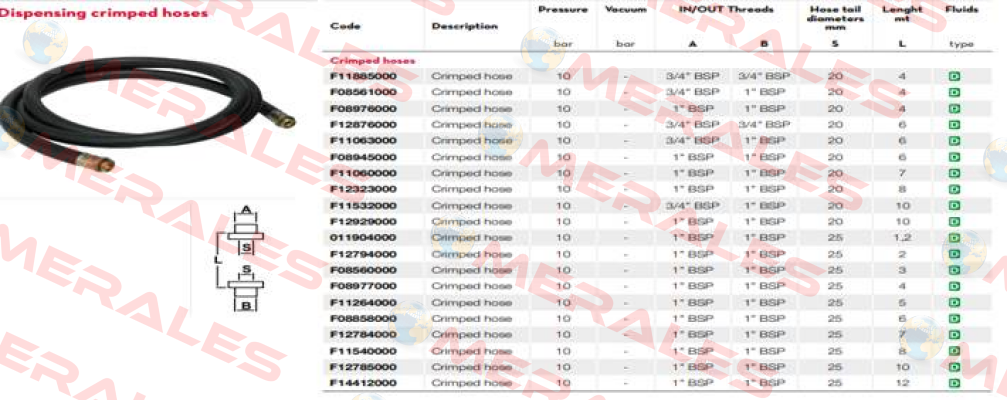Click the green fluid icon in row F08977000

point(954,286)
